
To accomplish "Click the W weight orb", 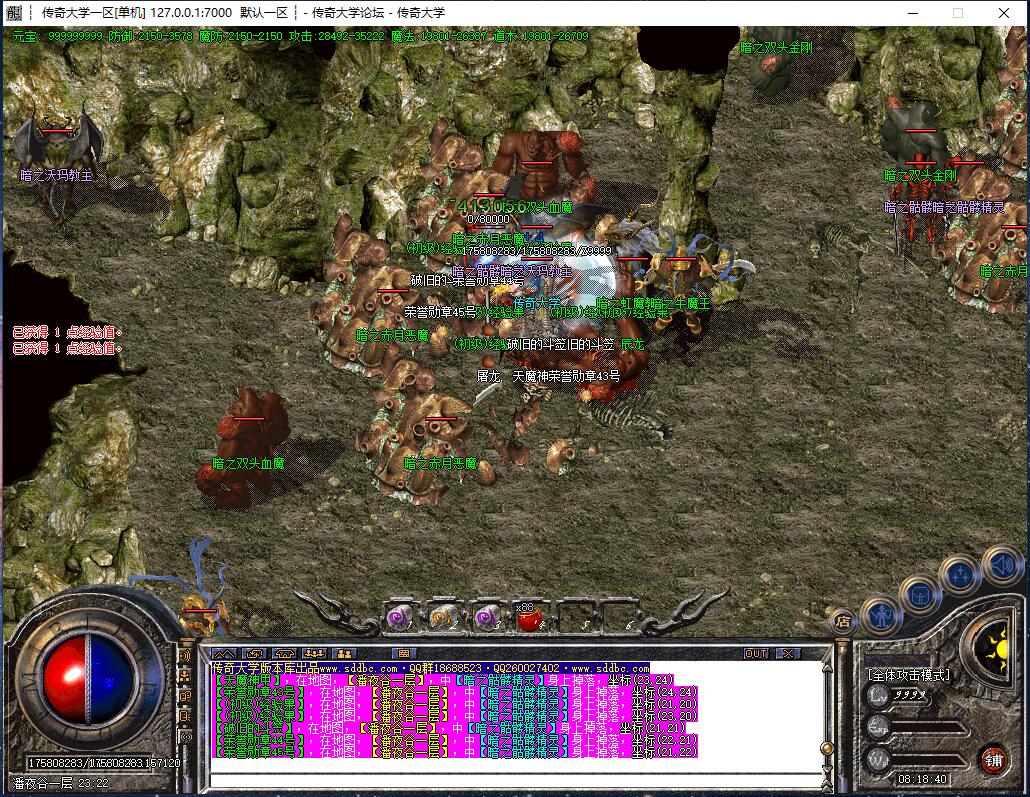I will [x=878, y=759].
